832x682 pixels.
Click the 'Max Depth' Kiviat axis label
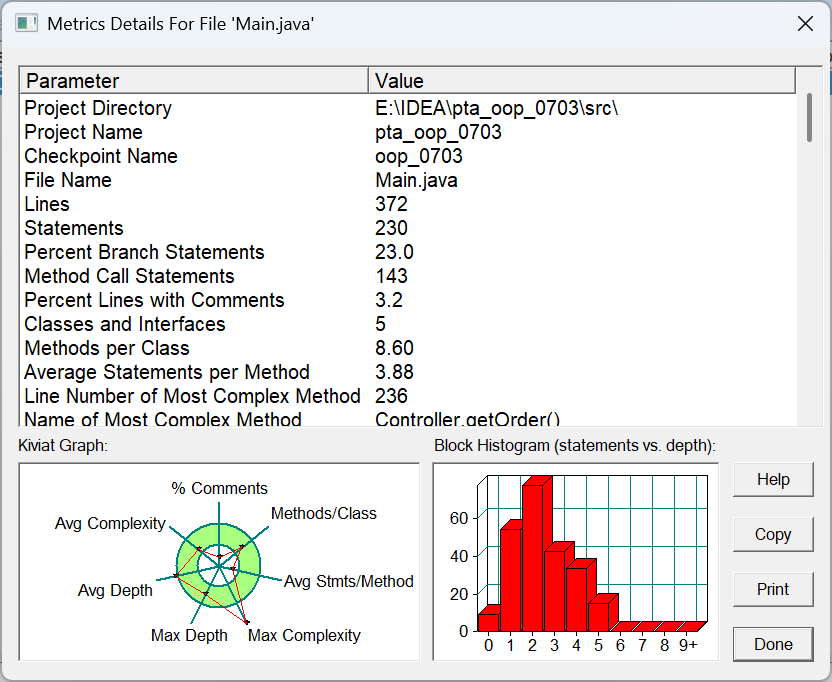pyautogui.click(x=189, y=635)
